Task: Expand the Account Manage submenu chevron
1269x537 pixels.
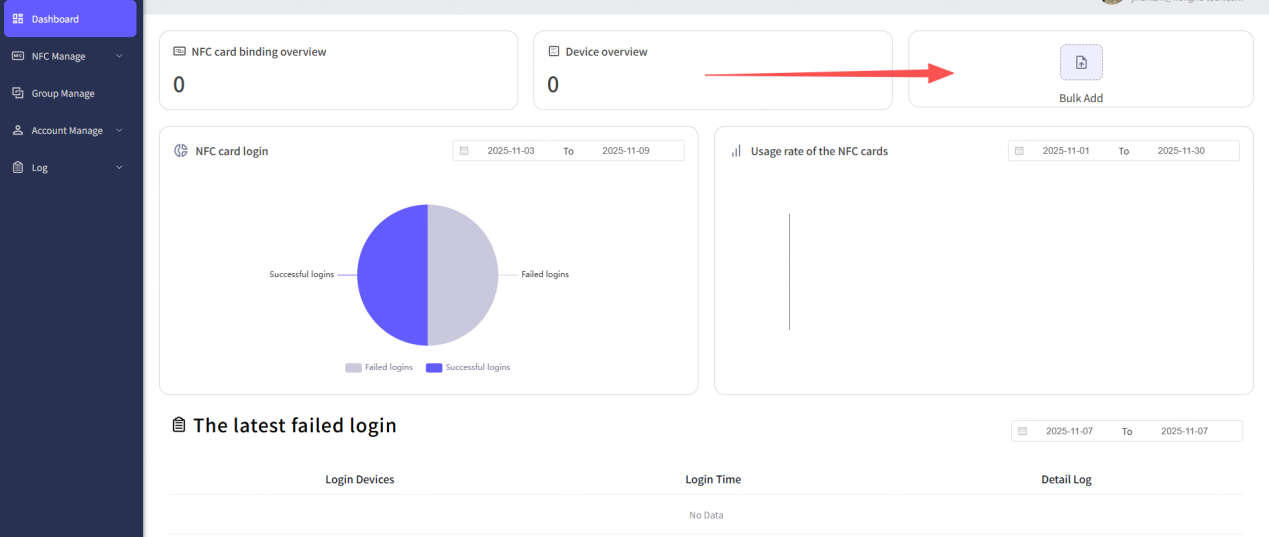Action: tap(119, 131)
